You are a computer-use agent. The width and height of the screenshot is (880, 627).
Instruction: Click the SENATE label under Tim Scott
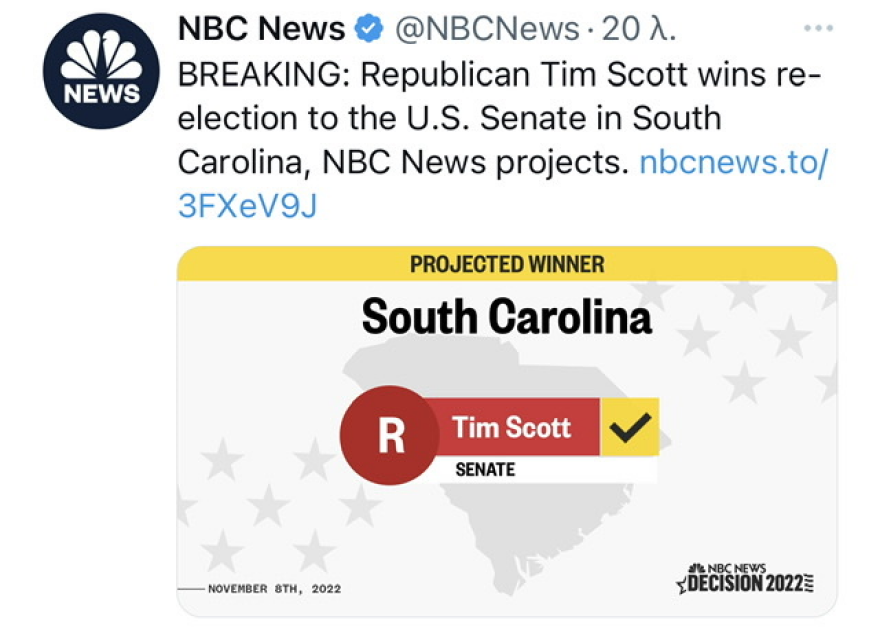(485, 468)
